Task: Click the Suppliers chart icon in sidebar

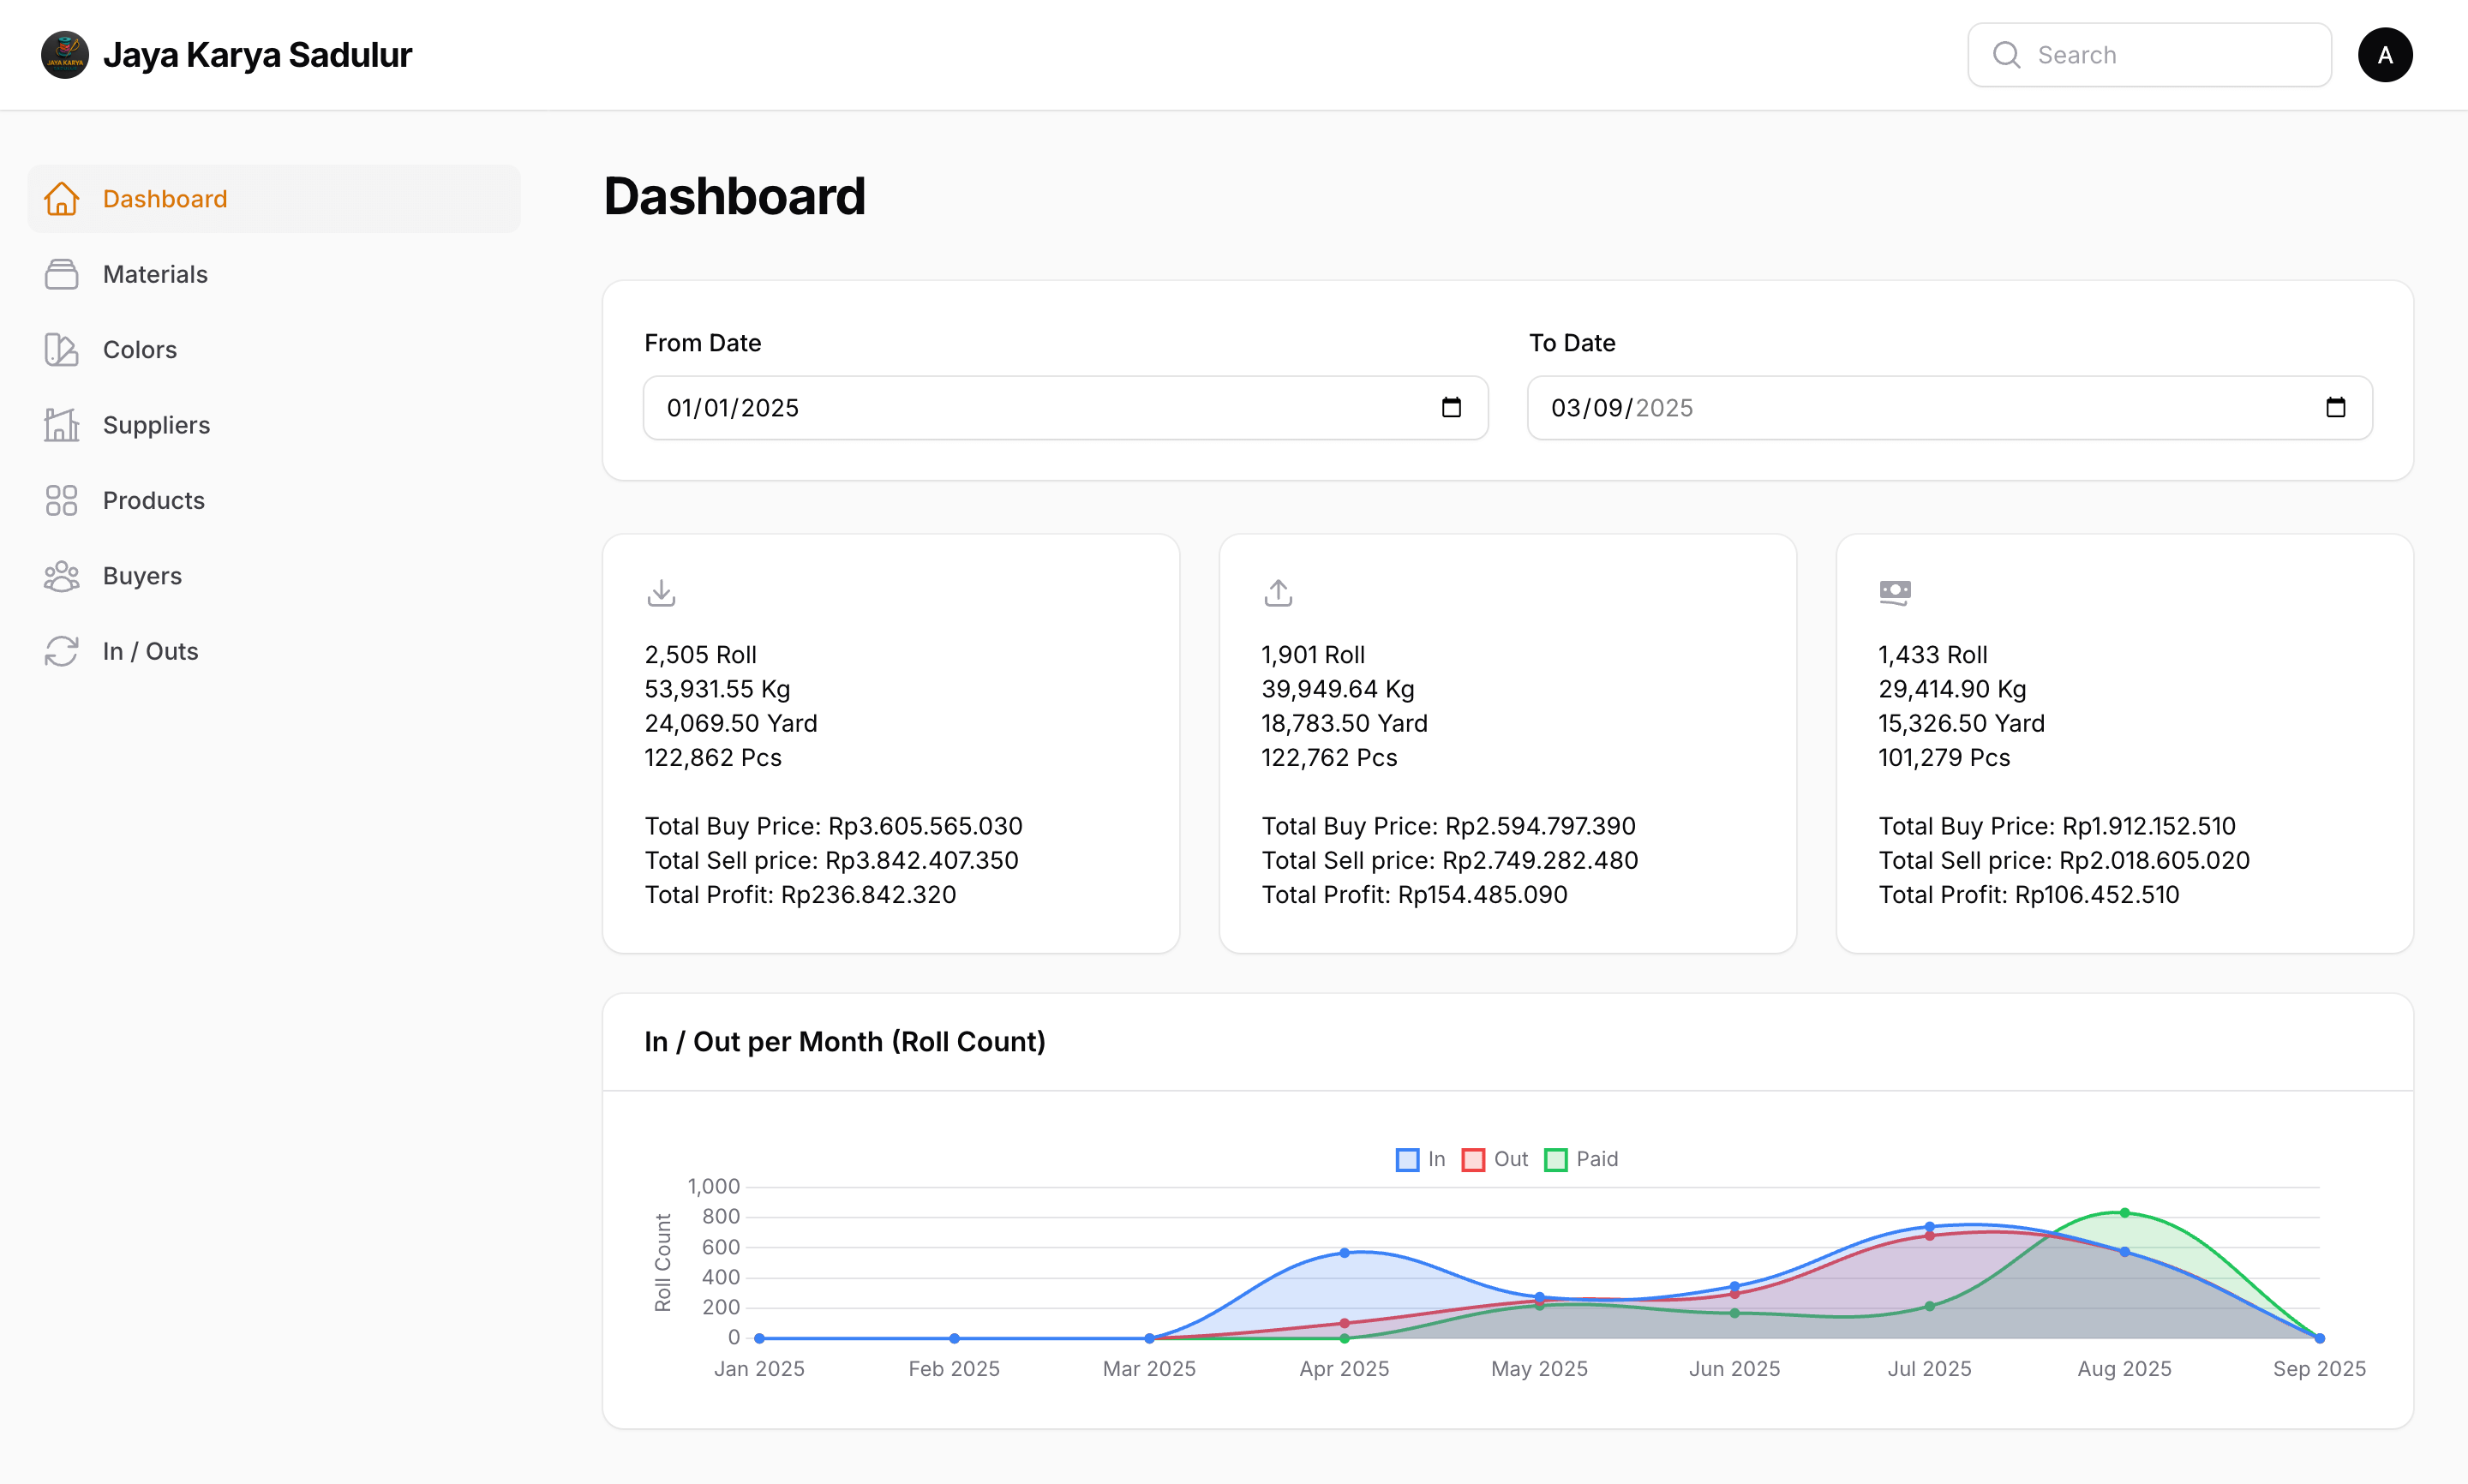Action: point(62,425)
